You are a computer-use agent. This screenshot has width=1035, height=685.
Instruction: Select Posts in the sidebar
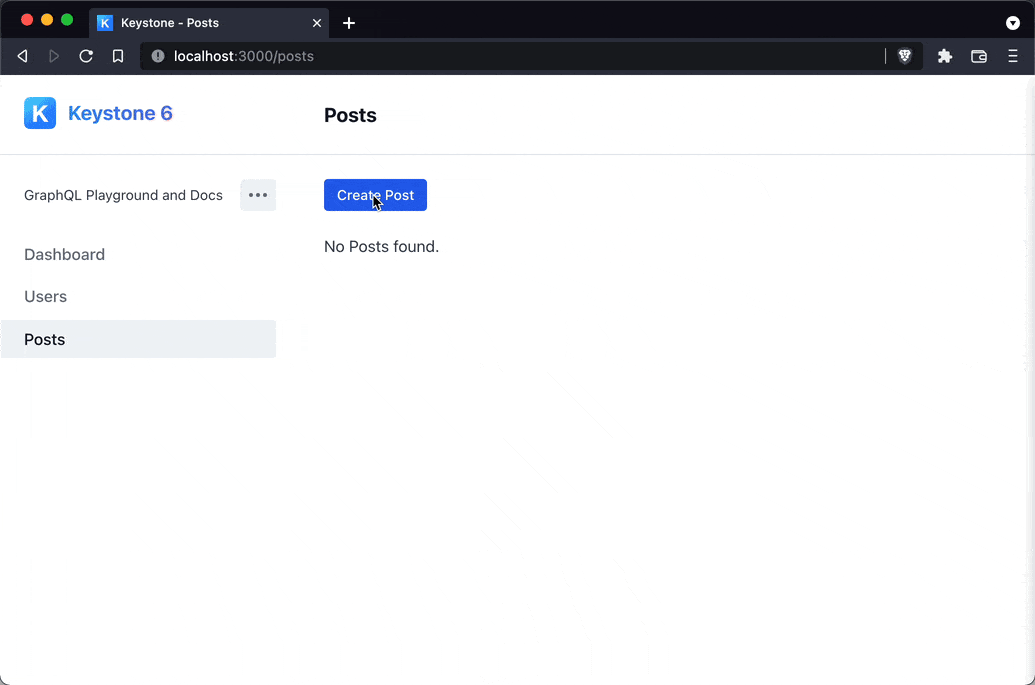pos(138,339)
